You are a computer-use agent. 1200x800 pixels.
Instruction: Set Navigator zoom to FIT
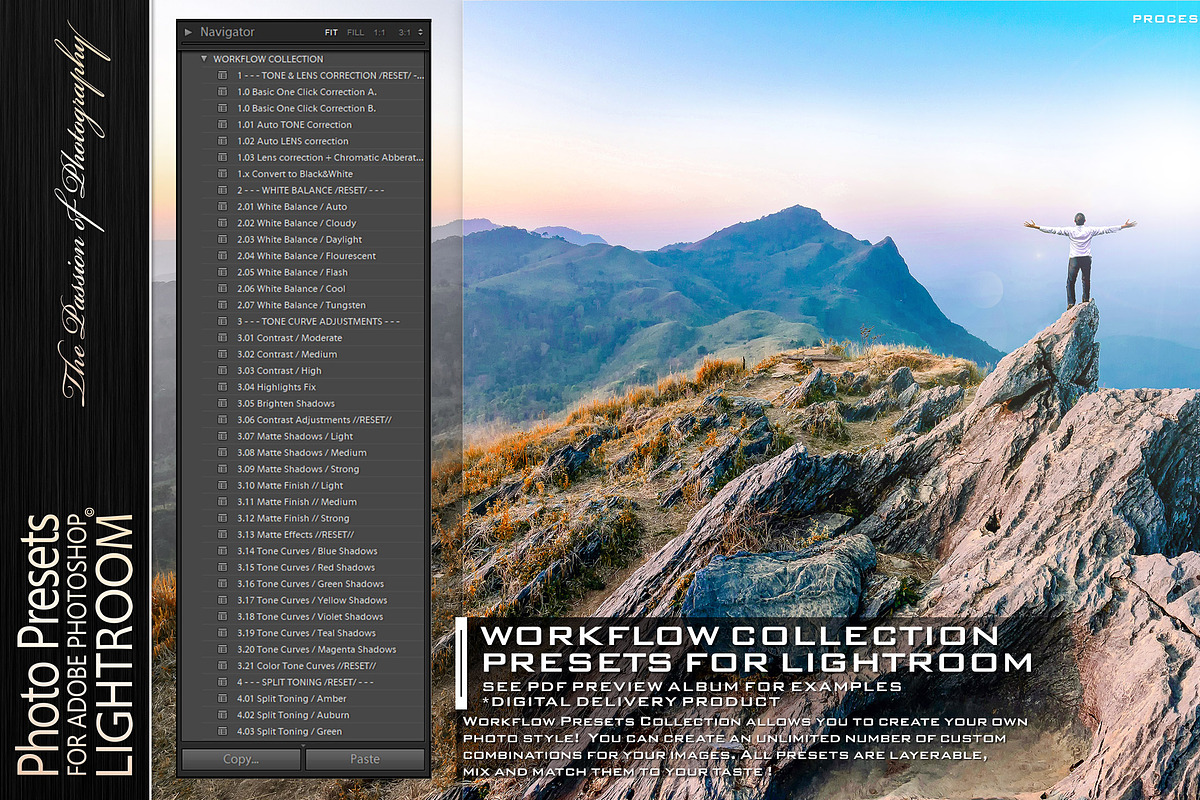331,32
